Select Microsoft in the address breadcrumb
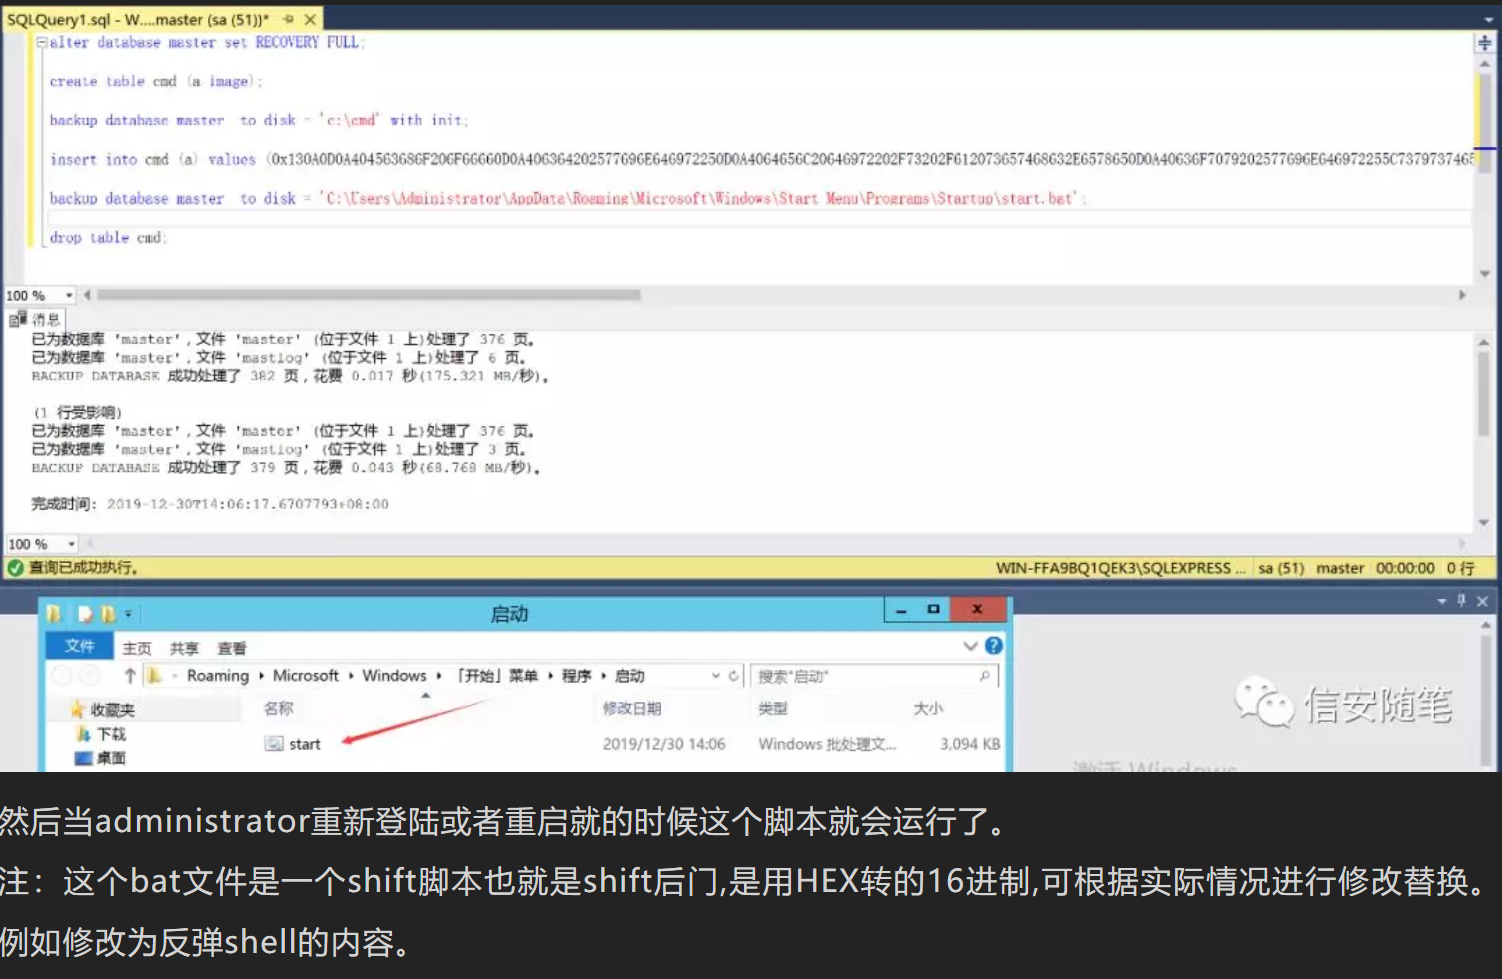 (306, 676)
